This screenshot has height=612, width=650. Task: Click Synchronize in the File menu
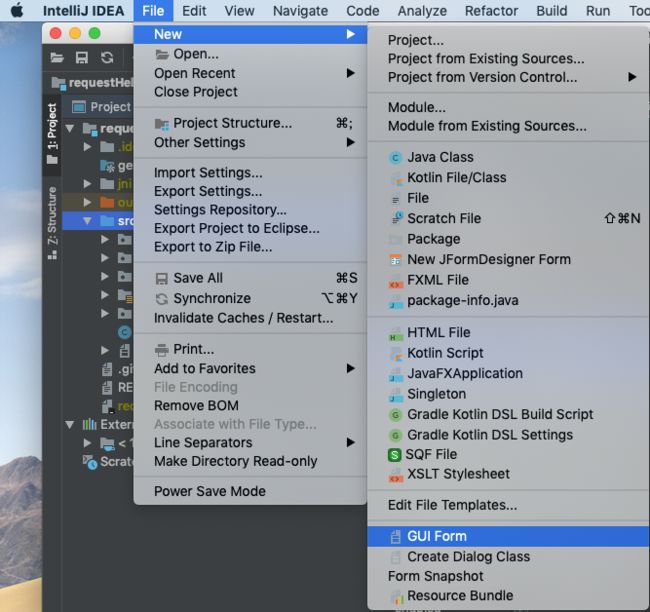click(x=250, y=299)
